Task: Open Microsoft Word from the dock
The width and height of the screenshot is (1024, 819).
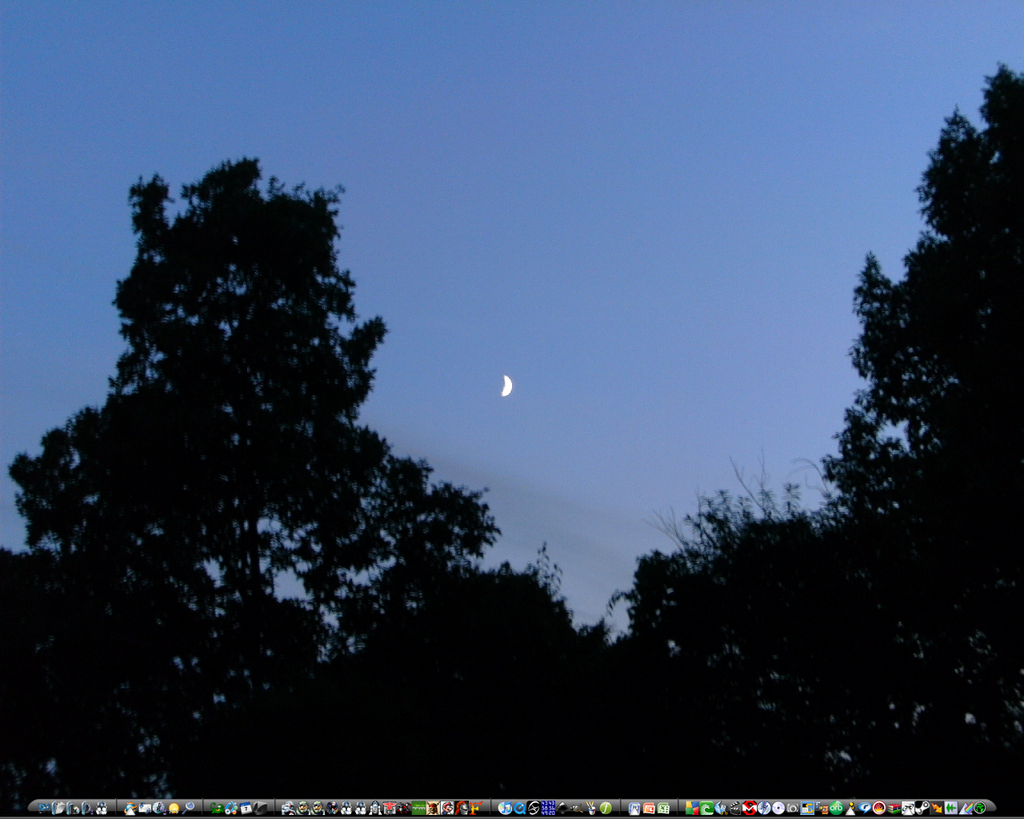Action: (x=634, y=809)
